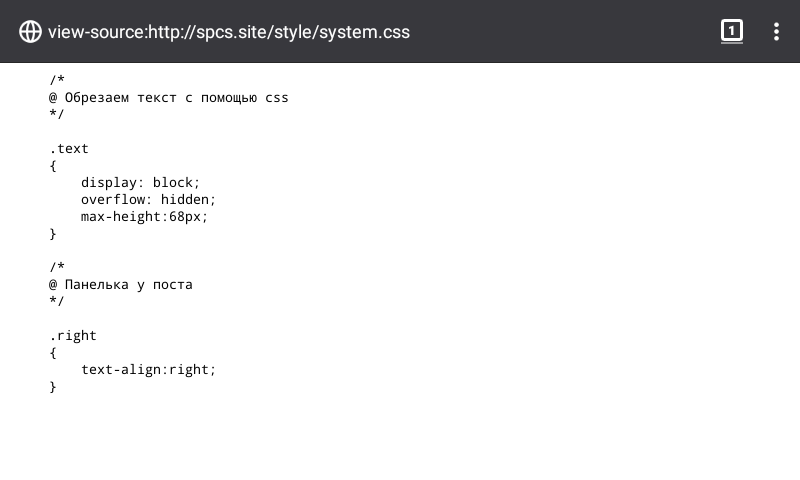Viewport: 800px width, 480px height.
Task: Click the globe site info icon
Action: [x=30, y=31]
